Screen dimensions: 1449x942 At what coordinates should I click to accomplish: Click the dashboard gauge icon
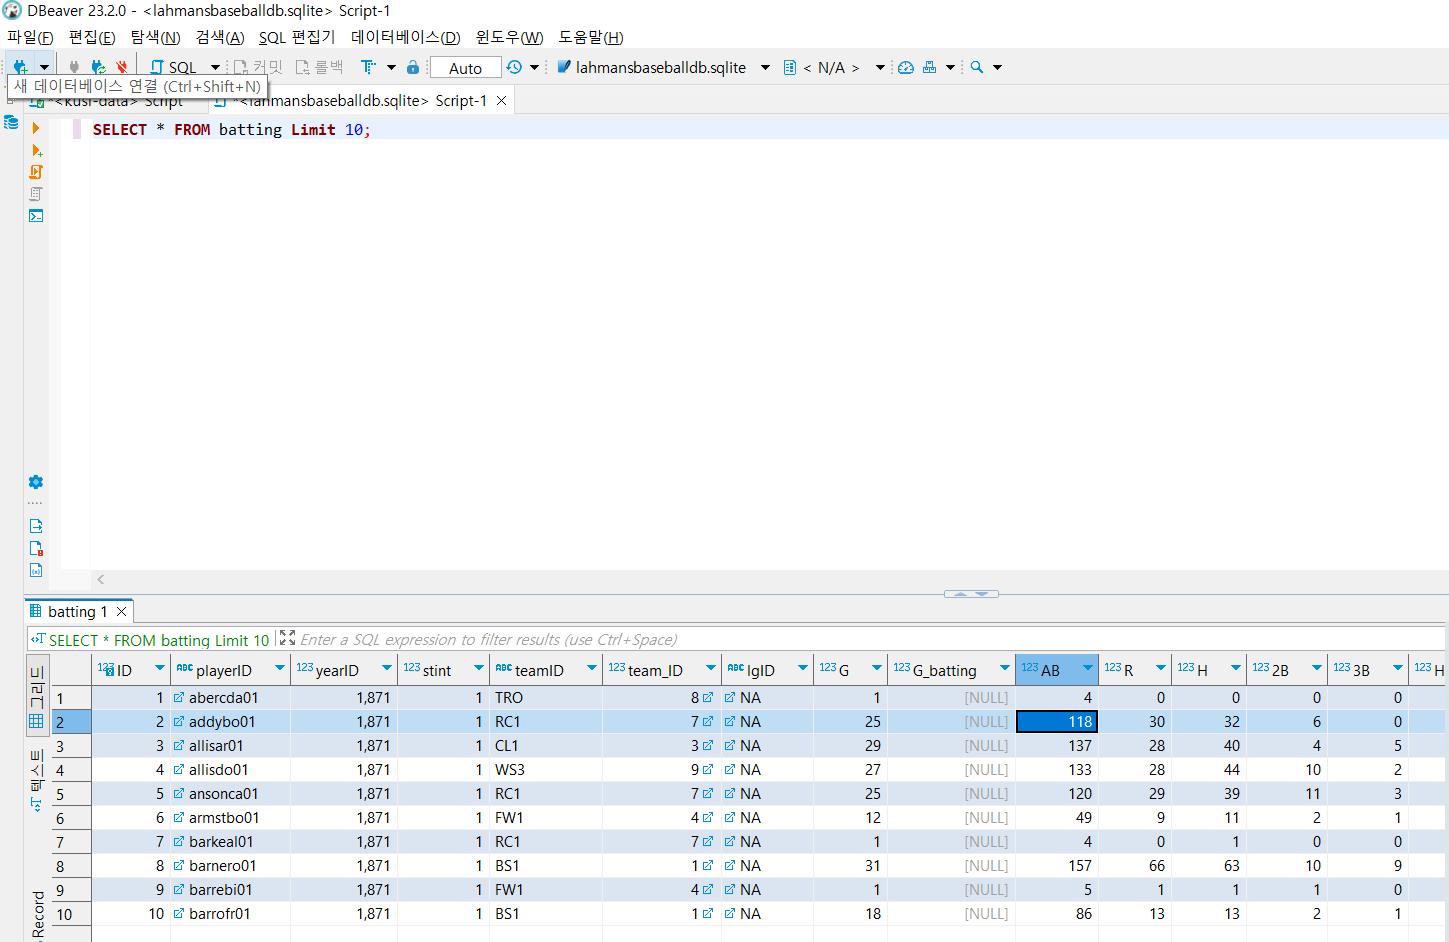(906, 67)
